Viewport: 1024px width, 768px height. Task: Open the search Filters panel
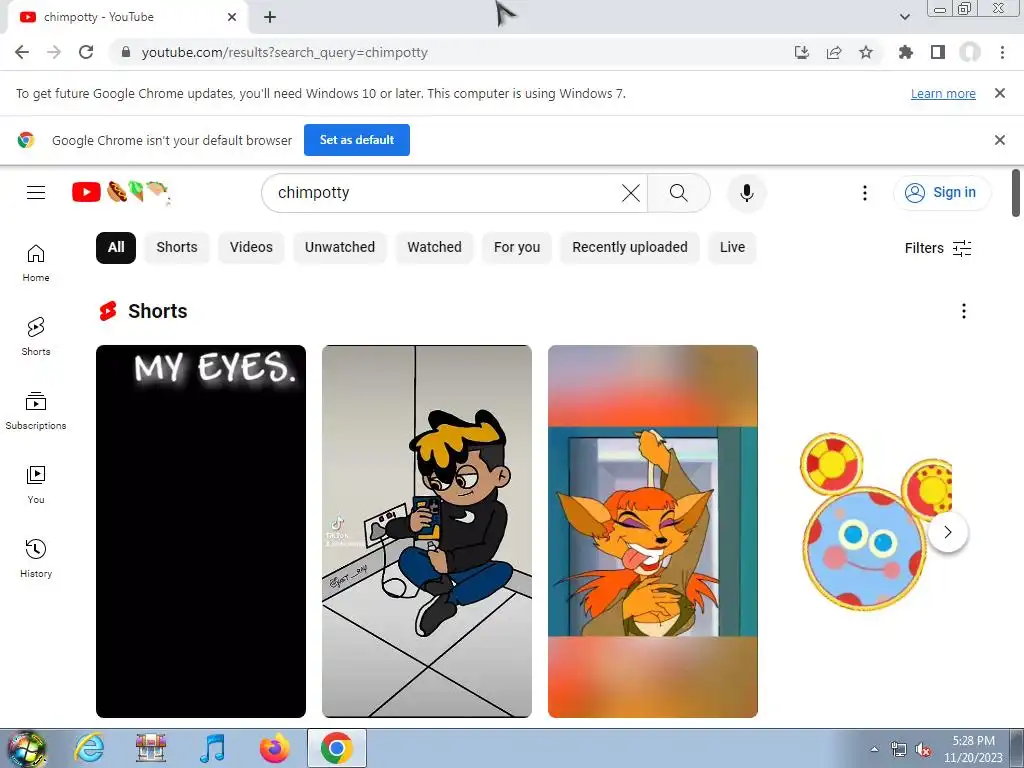938,248
